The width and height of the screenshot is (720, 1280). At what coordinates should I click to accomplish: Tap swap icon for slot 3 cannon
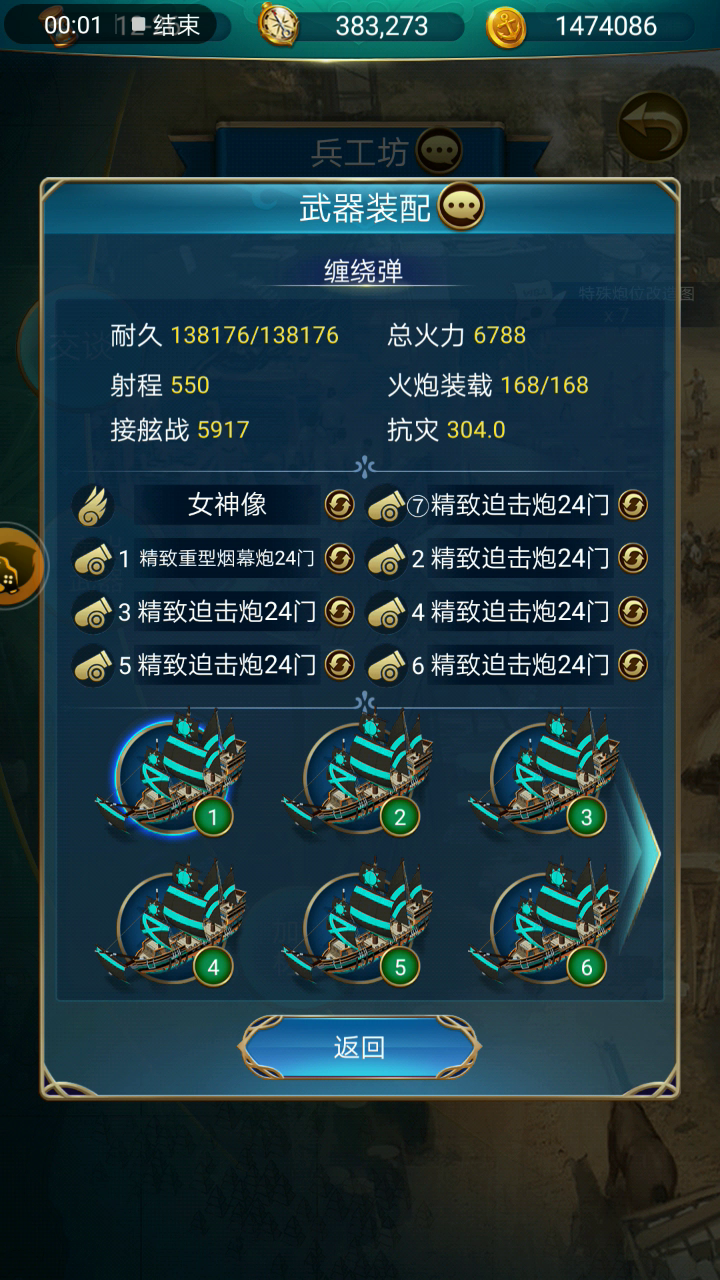pos(340,611)
